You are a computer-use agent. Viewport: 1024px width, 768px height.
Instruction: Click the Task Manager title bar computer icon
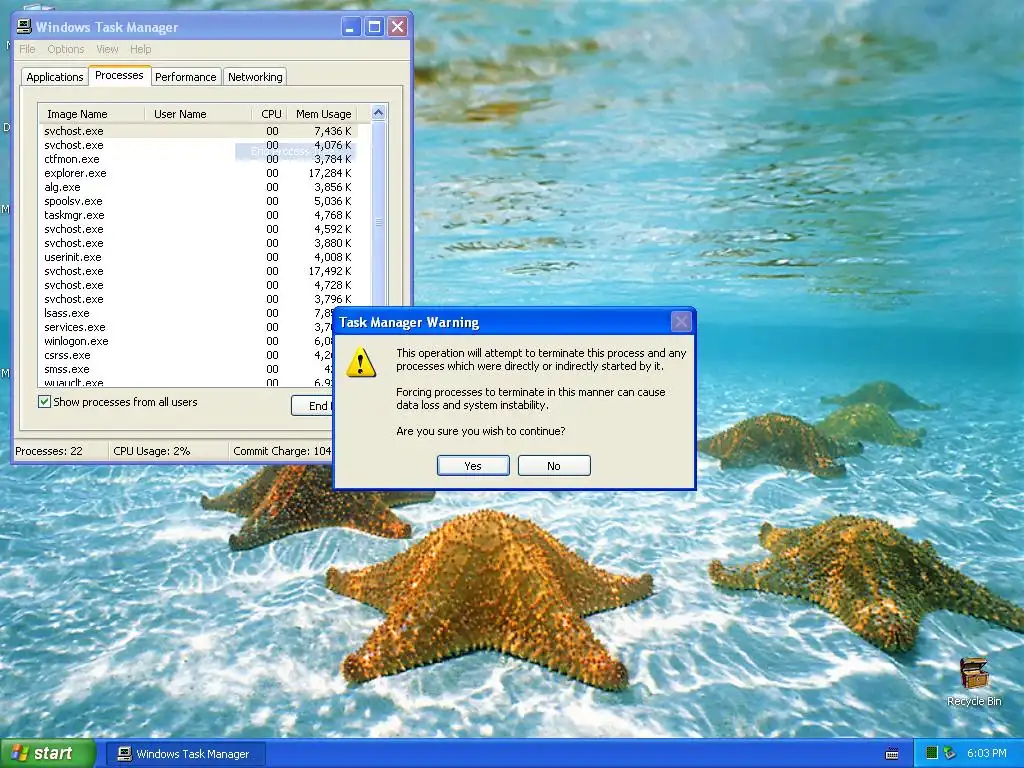24,27
